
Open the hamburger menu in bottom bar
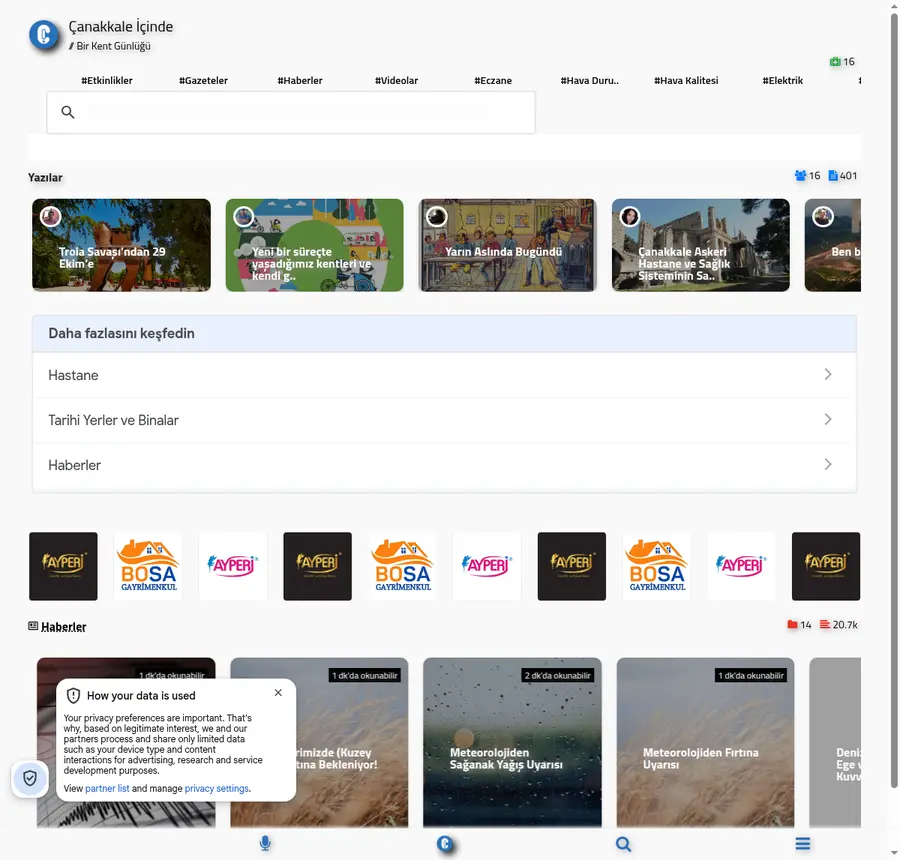[803, 843]
